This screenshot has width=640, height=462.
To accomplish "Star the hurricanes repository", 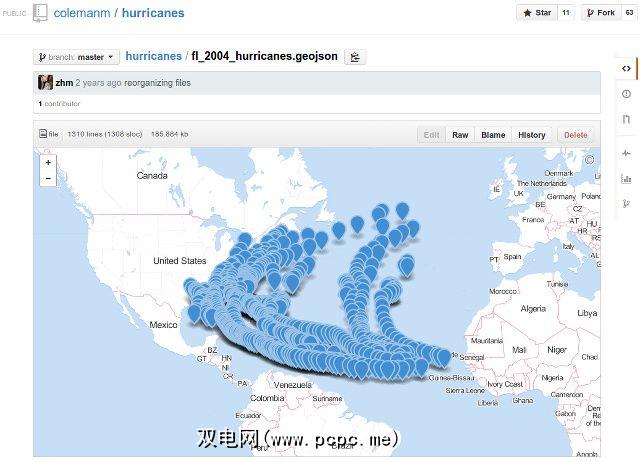I will [537, 13].
